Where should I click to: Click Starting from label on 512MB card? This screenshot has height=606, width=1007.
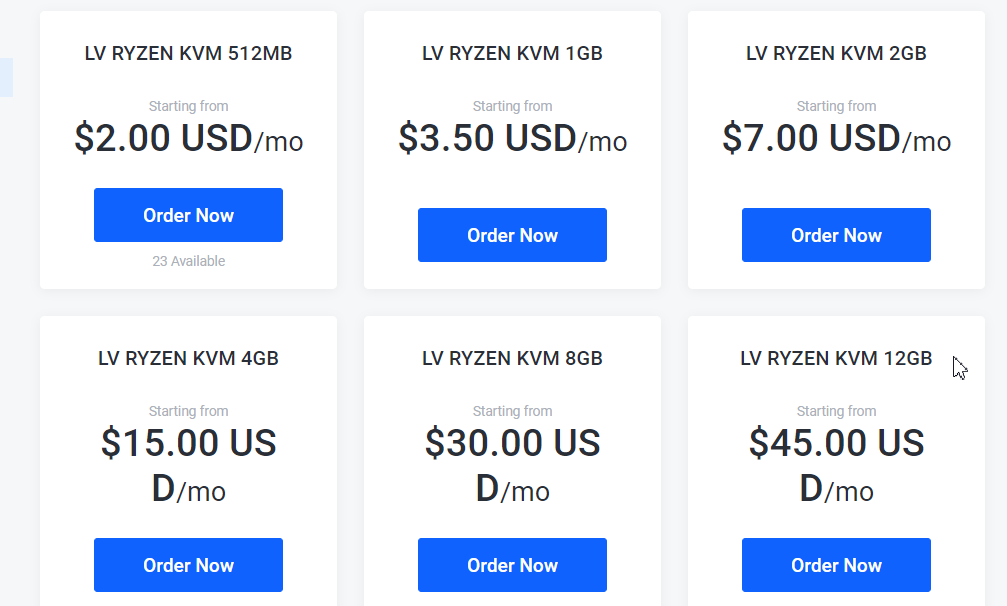click(188, 105)
